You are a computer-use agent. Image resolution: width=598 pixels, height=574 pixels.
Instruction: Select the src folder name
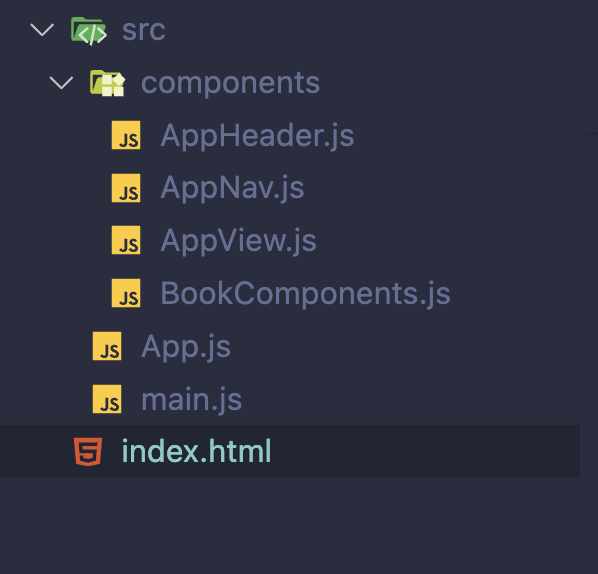click(x=144, y=30)
